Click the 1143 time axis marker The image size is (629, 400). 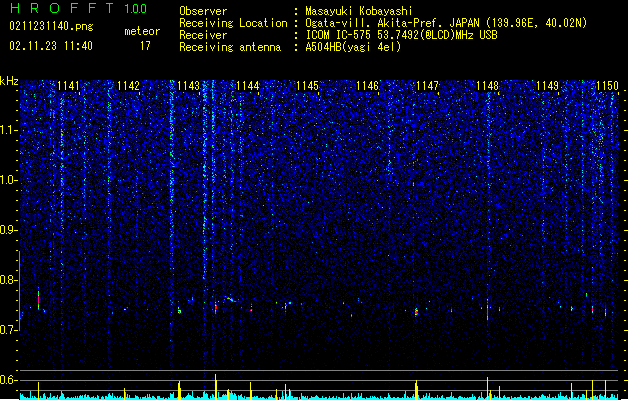(188, 86)
